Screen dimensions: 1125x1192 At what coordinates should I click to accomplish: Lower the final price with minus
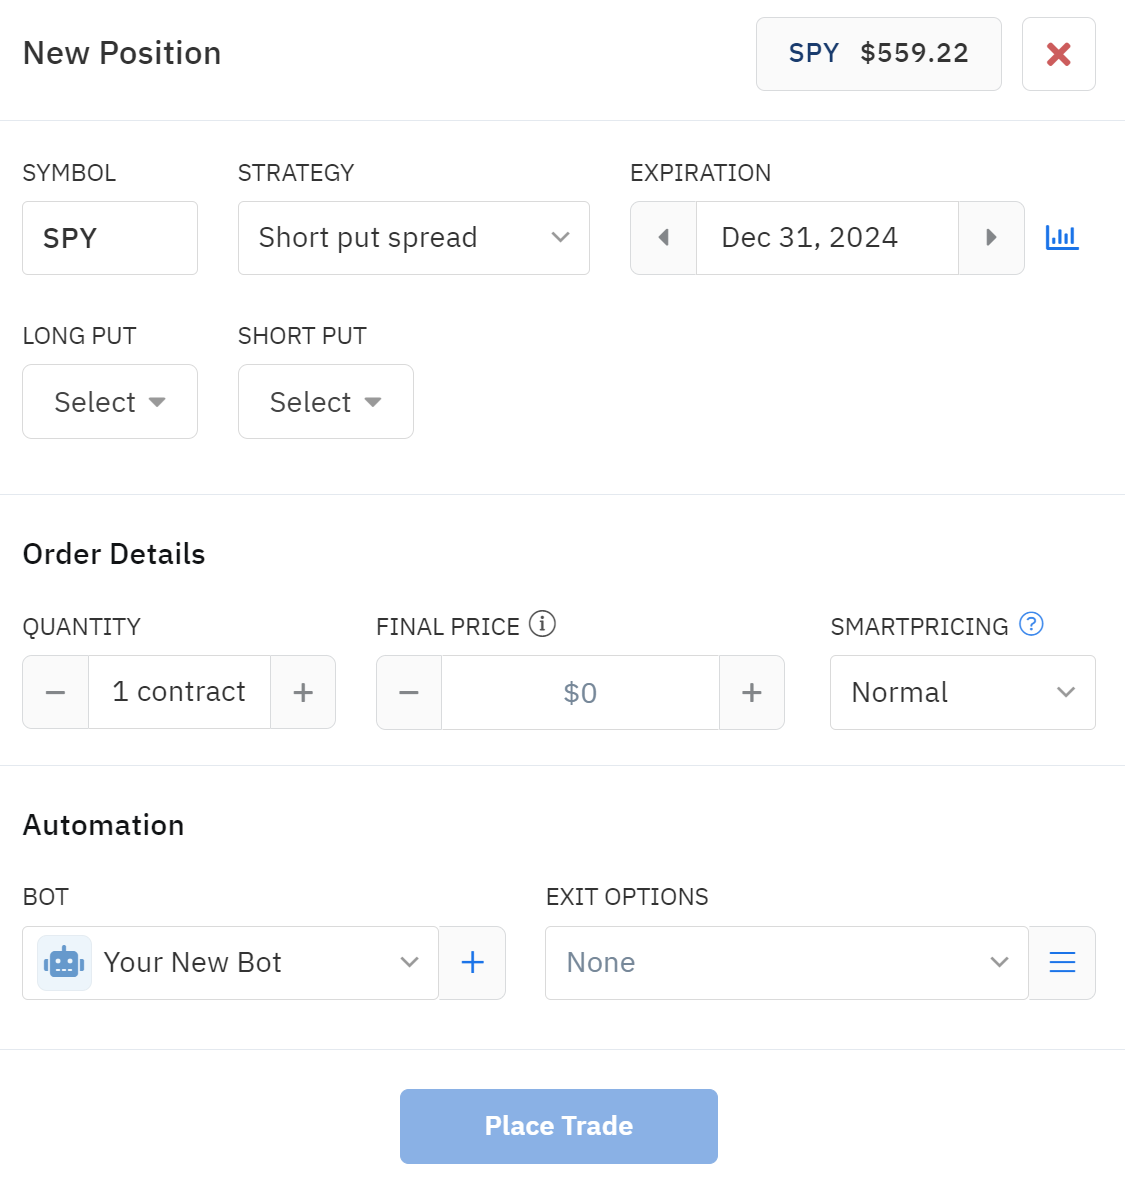[409, 692]
